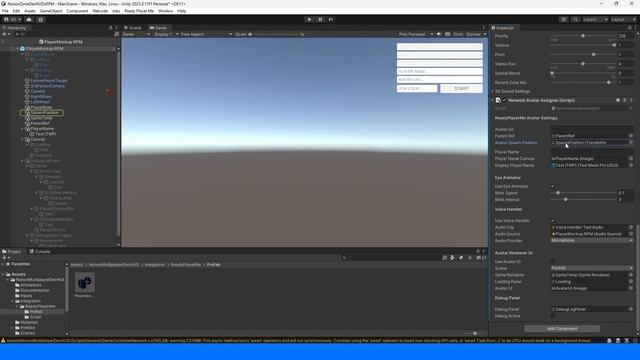Open the Netcode menu
The width and height of the screenshot is (640, 360).
(x=100, y=11)
